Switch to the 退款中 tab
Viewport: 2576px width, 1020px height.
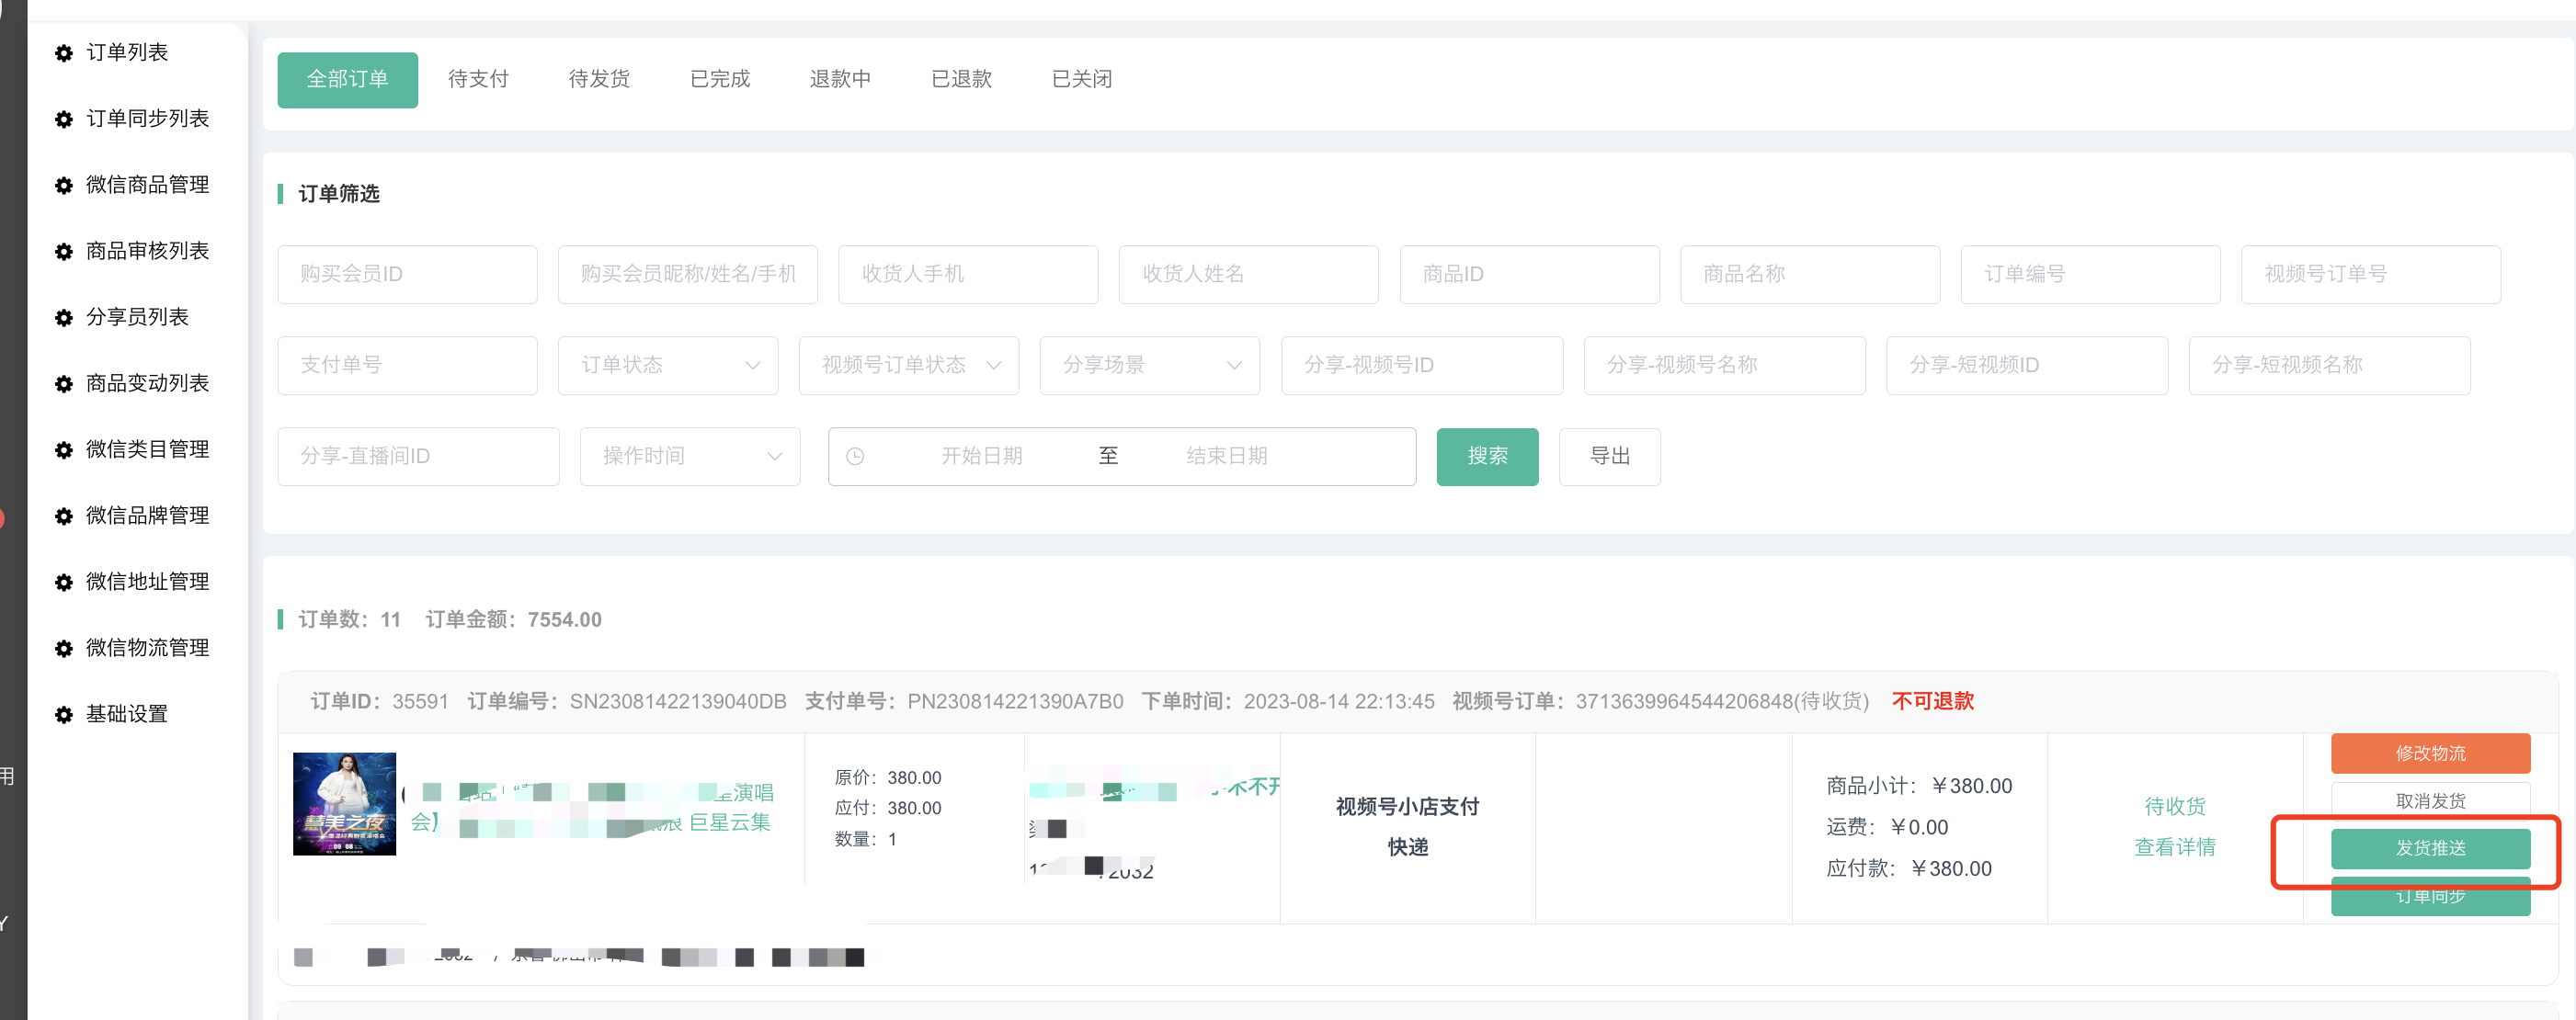pyautogui.click(x=839, y=79)
